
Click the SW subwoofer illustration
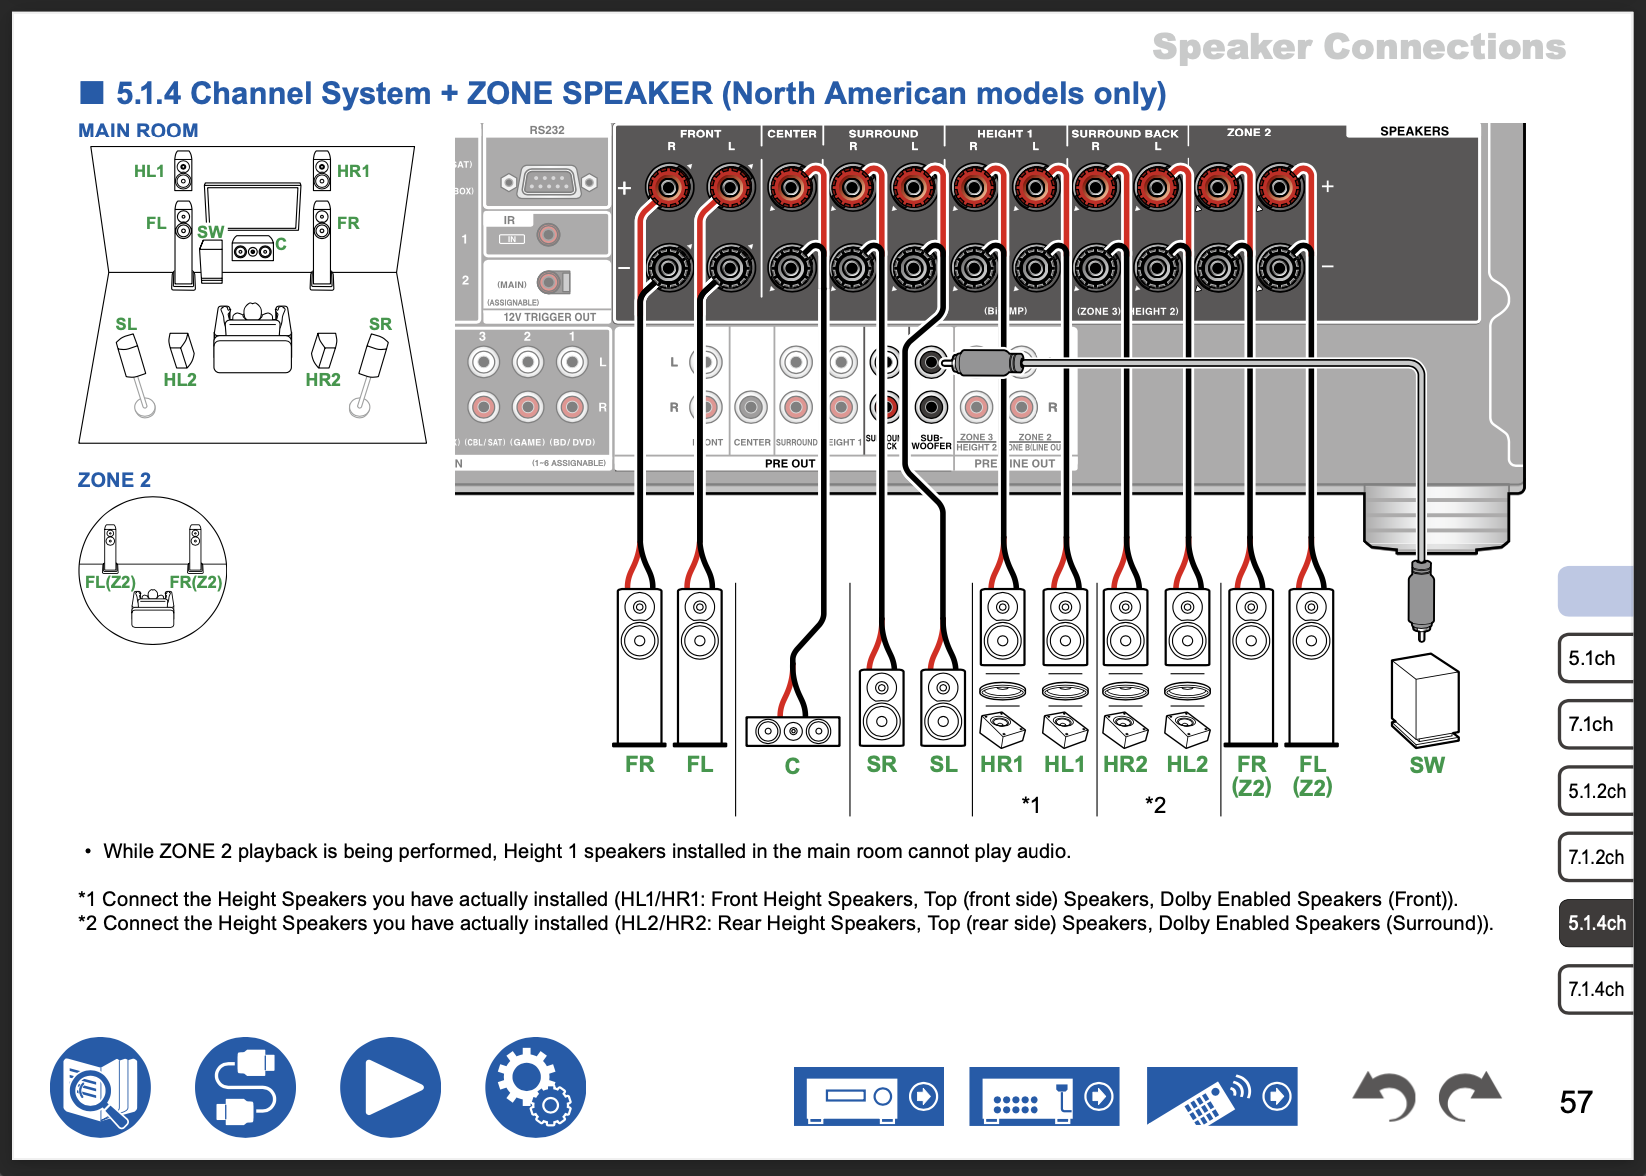(x=1425, y=701)
